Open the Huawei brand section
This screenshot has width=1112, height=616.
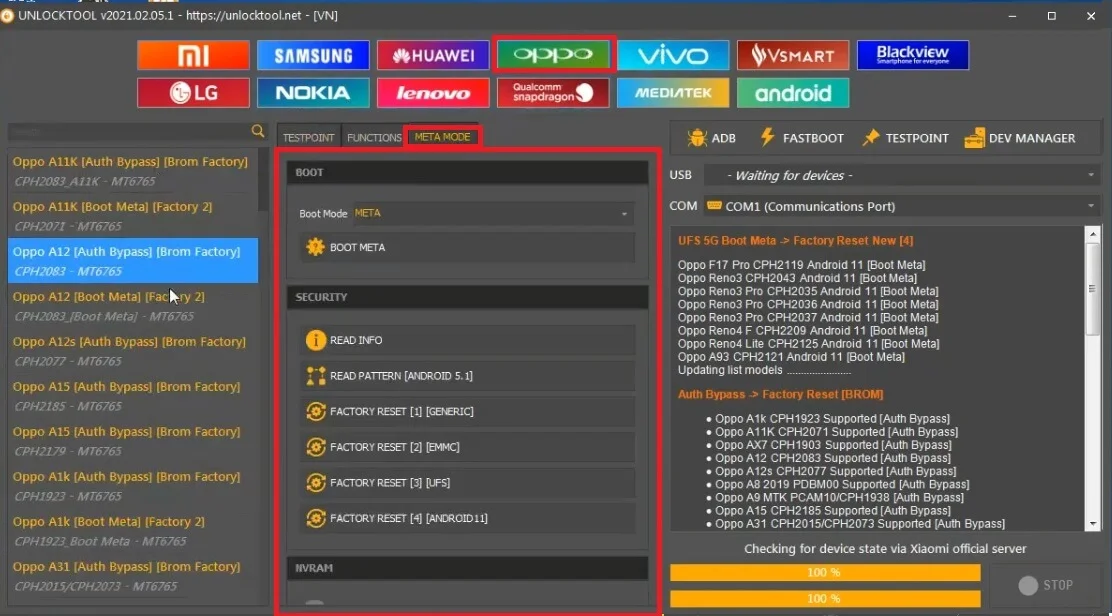(433, 55)
